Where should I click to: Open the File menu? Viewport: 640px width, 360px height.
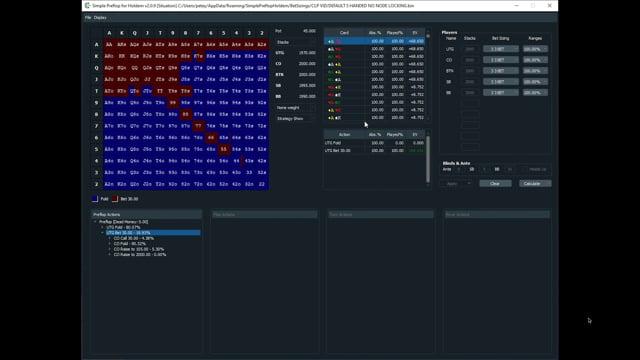pos(87,18)
